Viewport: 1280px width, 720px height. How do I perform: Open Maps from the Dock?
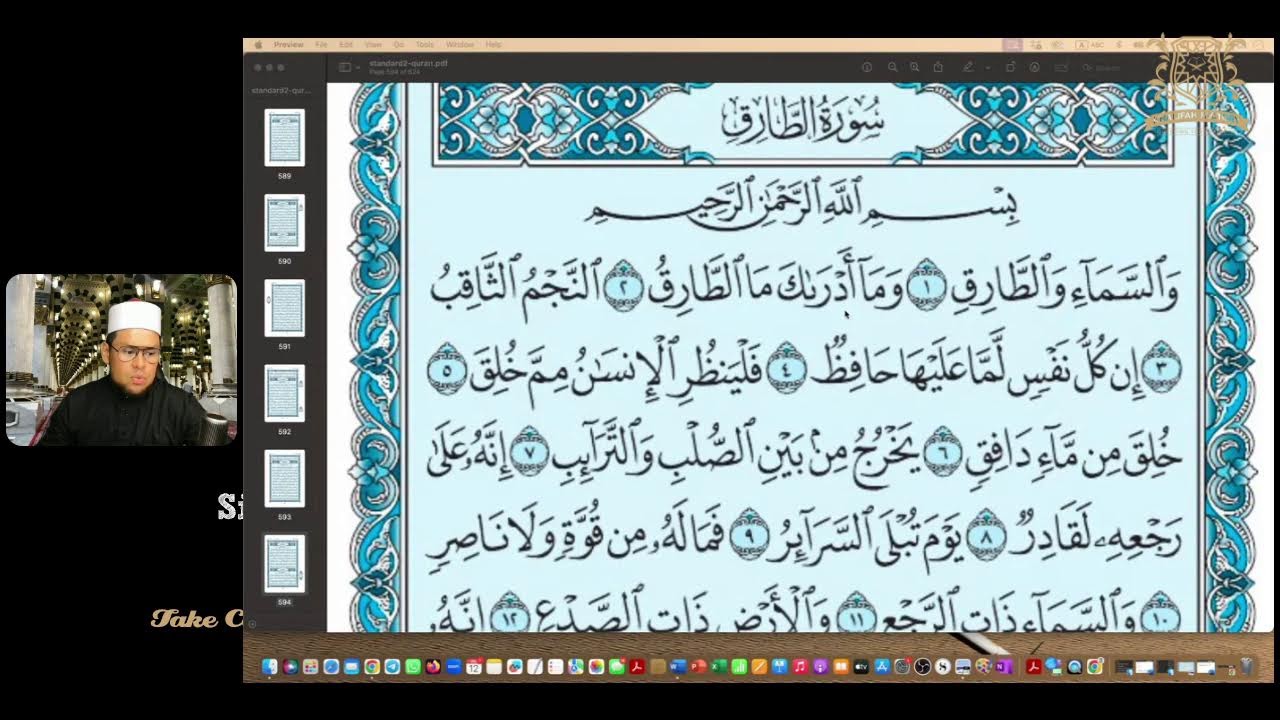(x=576, y=667)
